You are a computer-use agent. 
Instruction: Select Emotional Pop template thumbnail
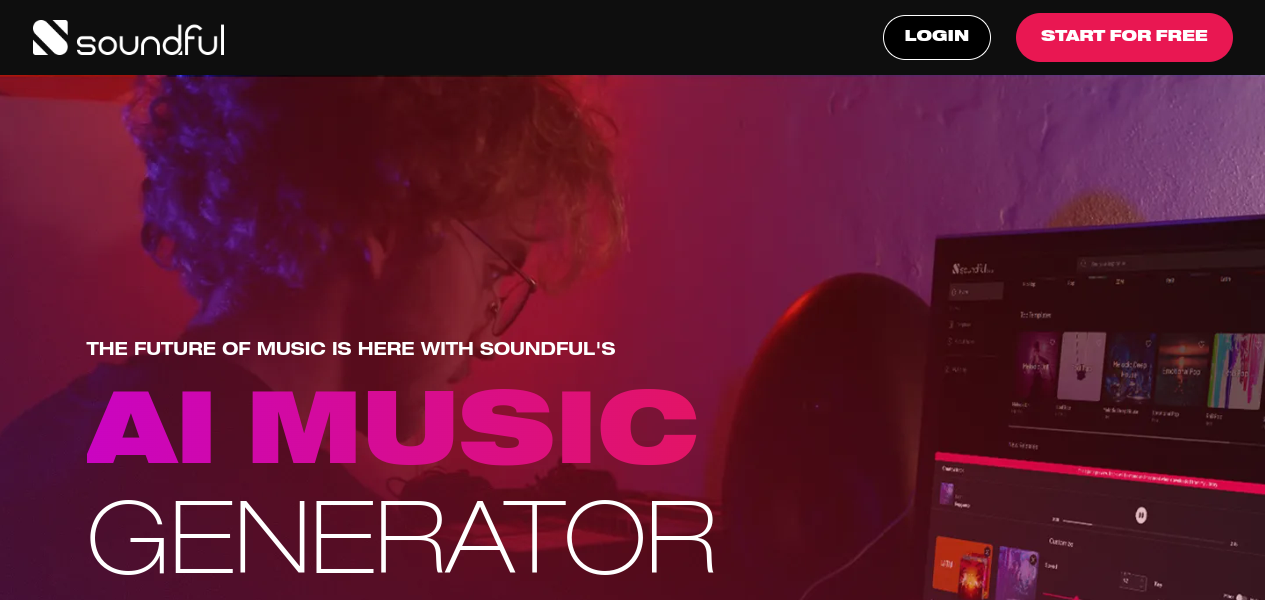[1180, 369]
